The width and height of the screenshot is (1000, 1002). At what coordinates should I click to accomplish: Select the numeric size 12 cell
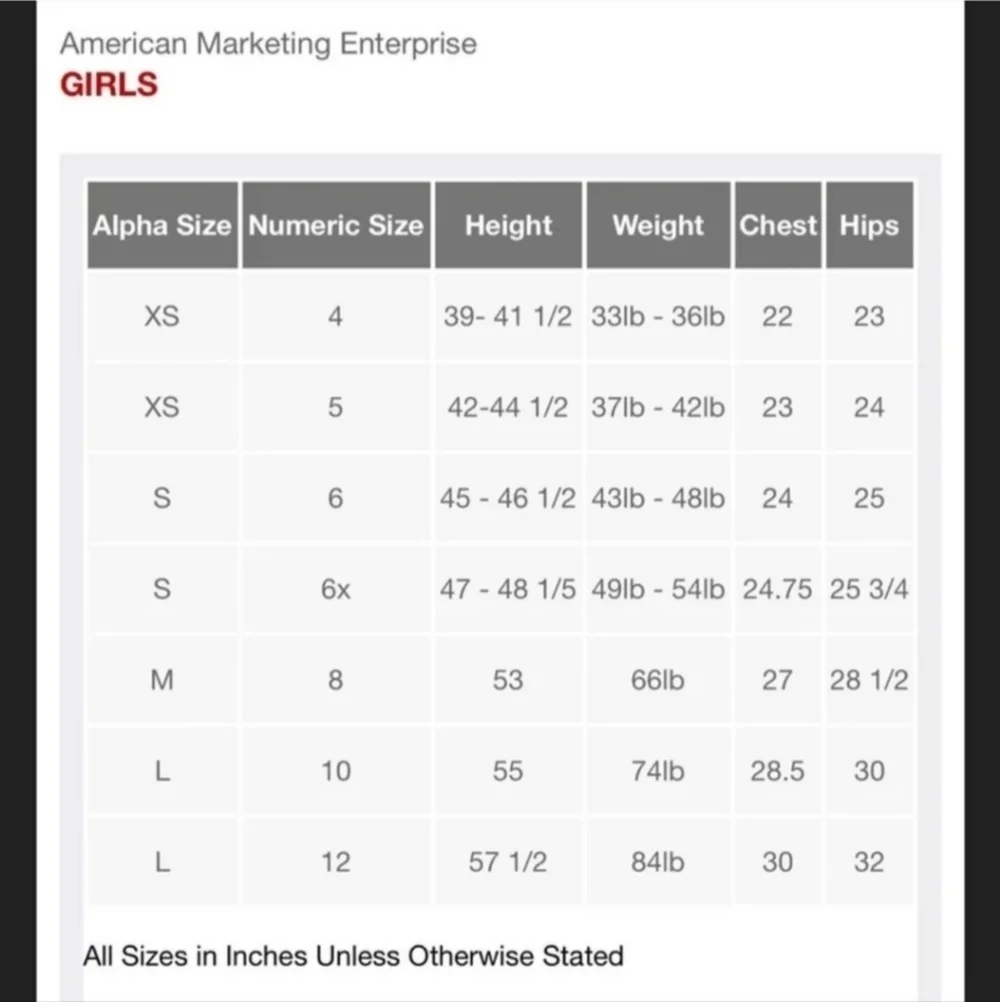coord(336,862)
